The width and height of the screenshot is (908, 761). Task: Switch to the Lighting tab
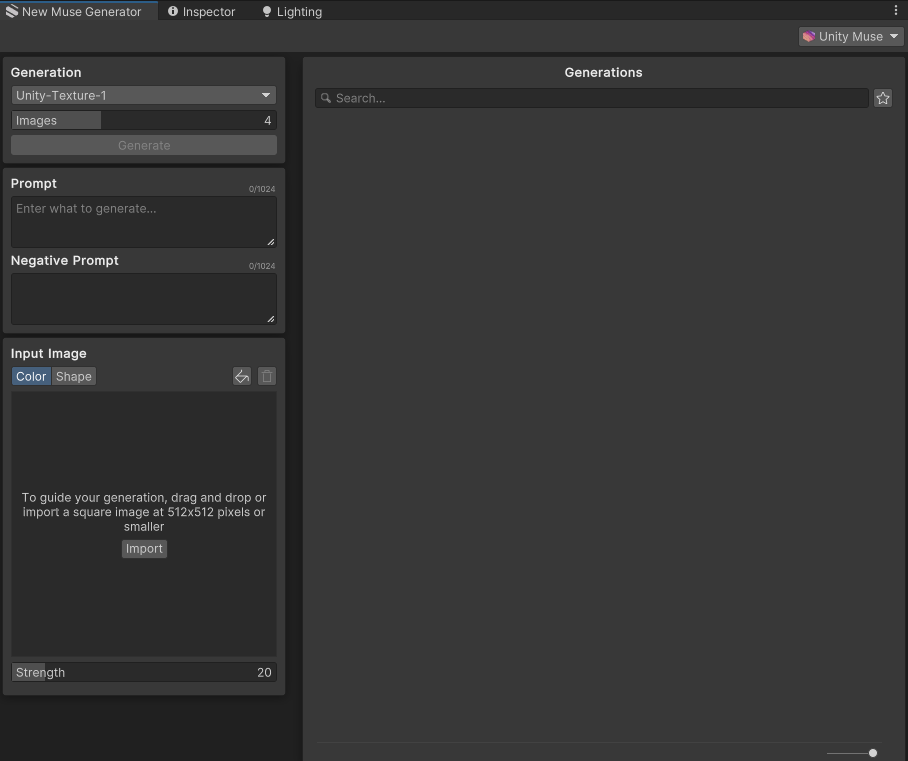[292, 12]
